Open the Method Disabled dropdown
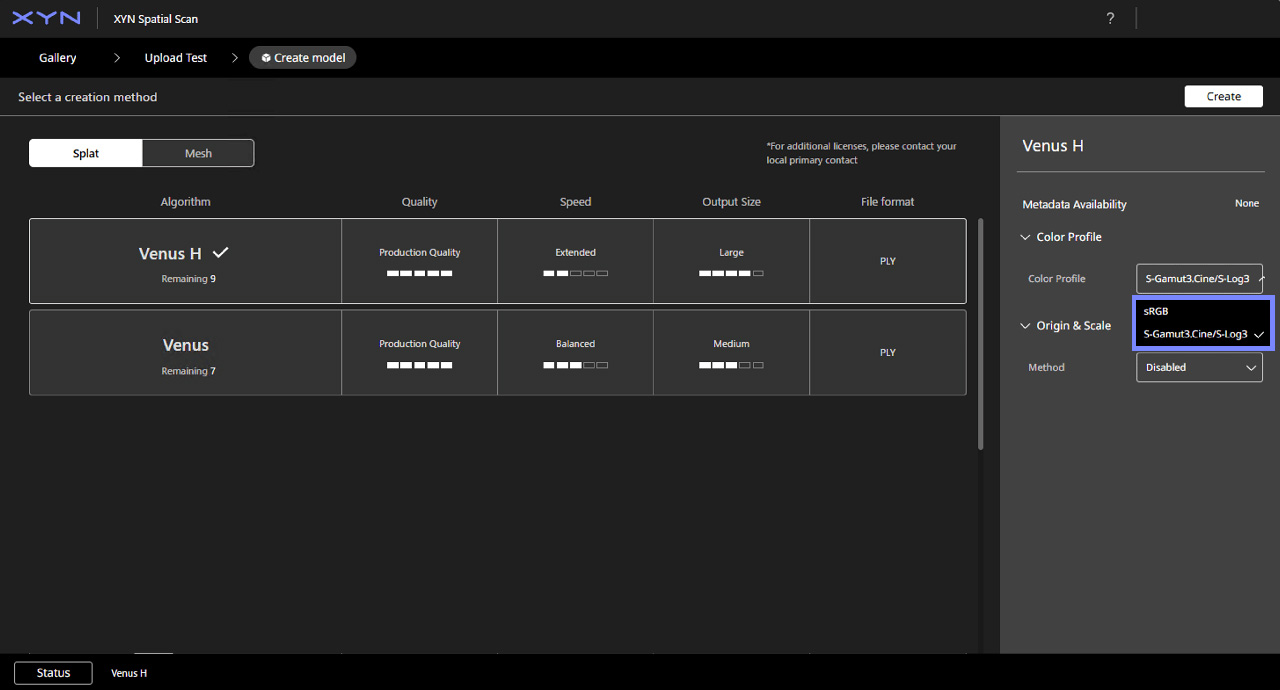Image resolution: width=1280 pixels, height=690 pixels. pos(1199,367)
